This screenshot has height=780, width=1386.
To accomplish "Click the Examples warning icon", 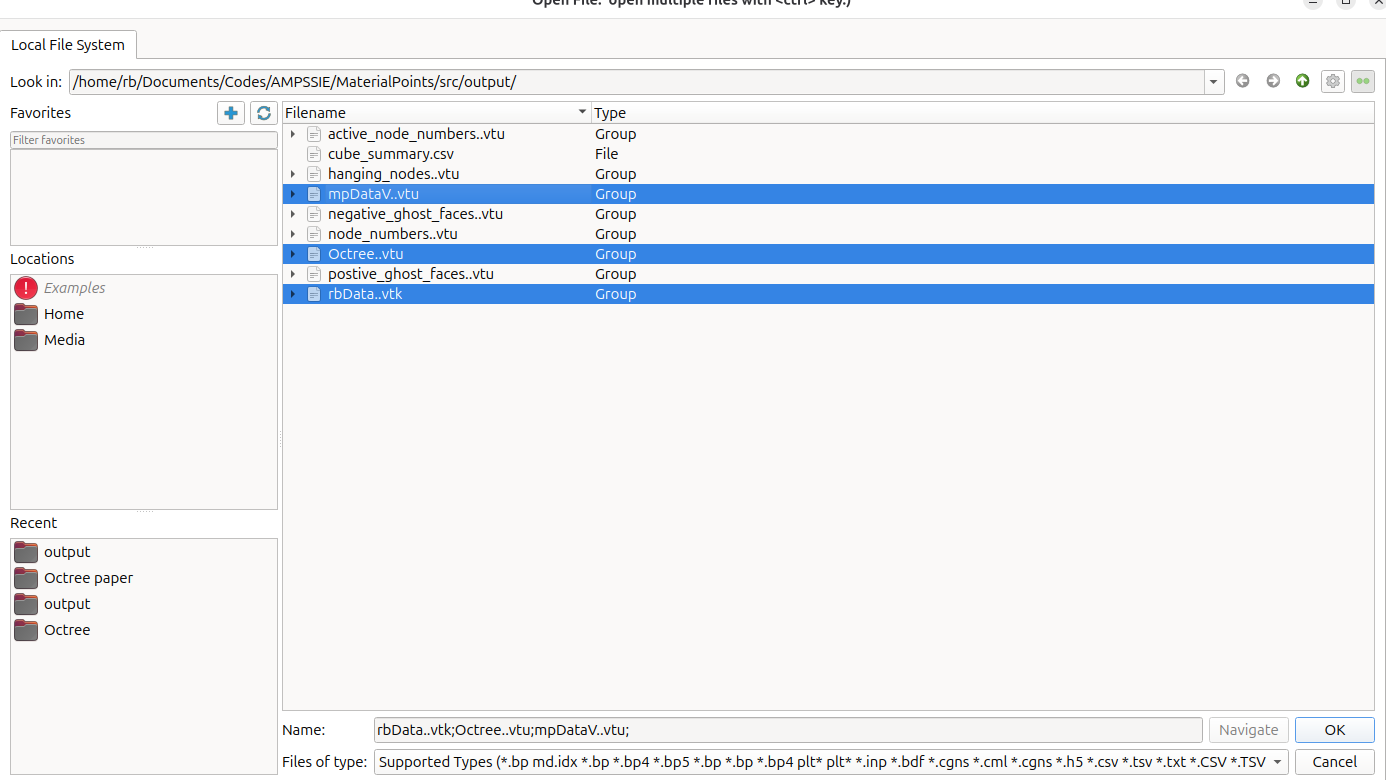I will (26, 288).
